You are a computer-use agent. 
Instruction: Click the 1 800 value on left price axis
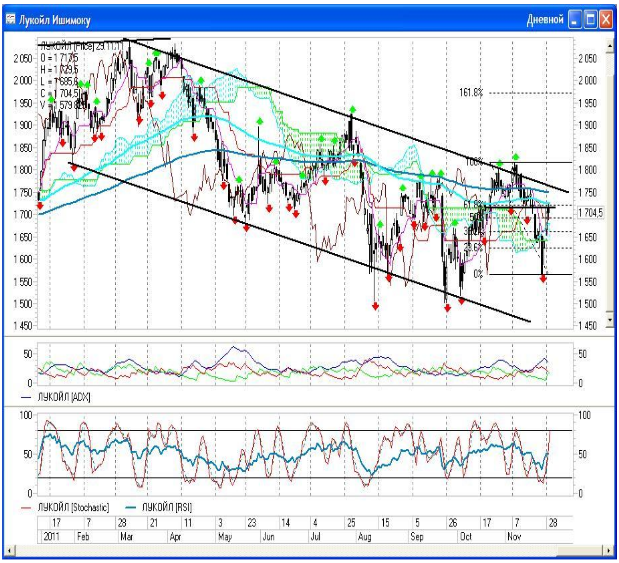pos(23,170)
